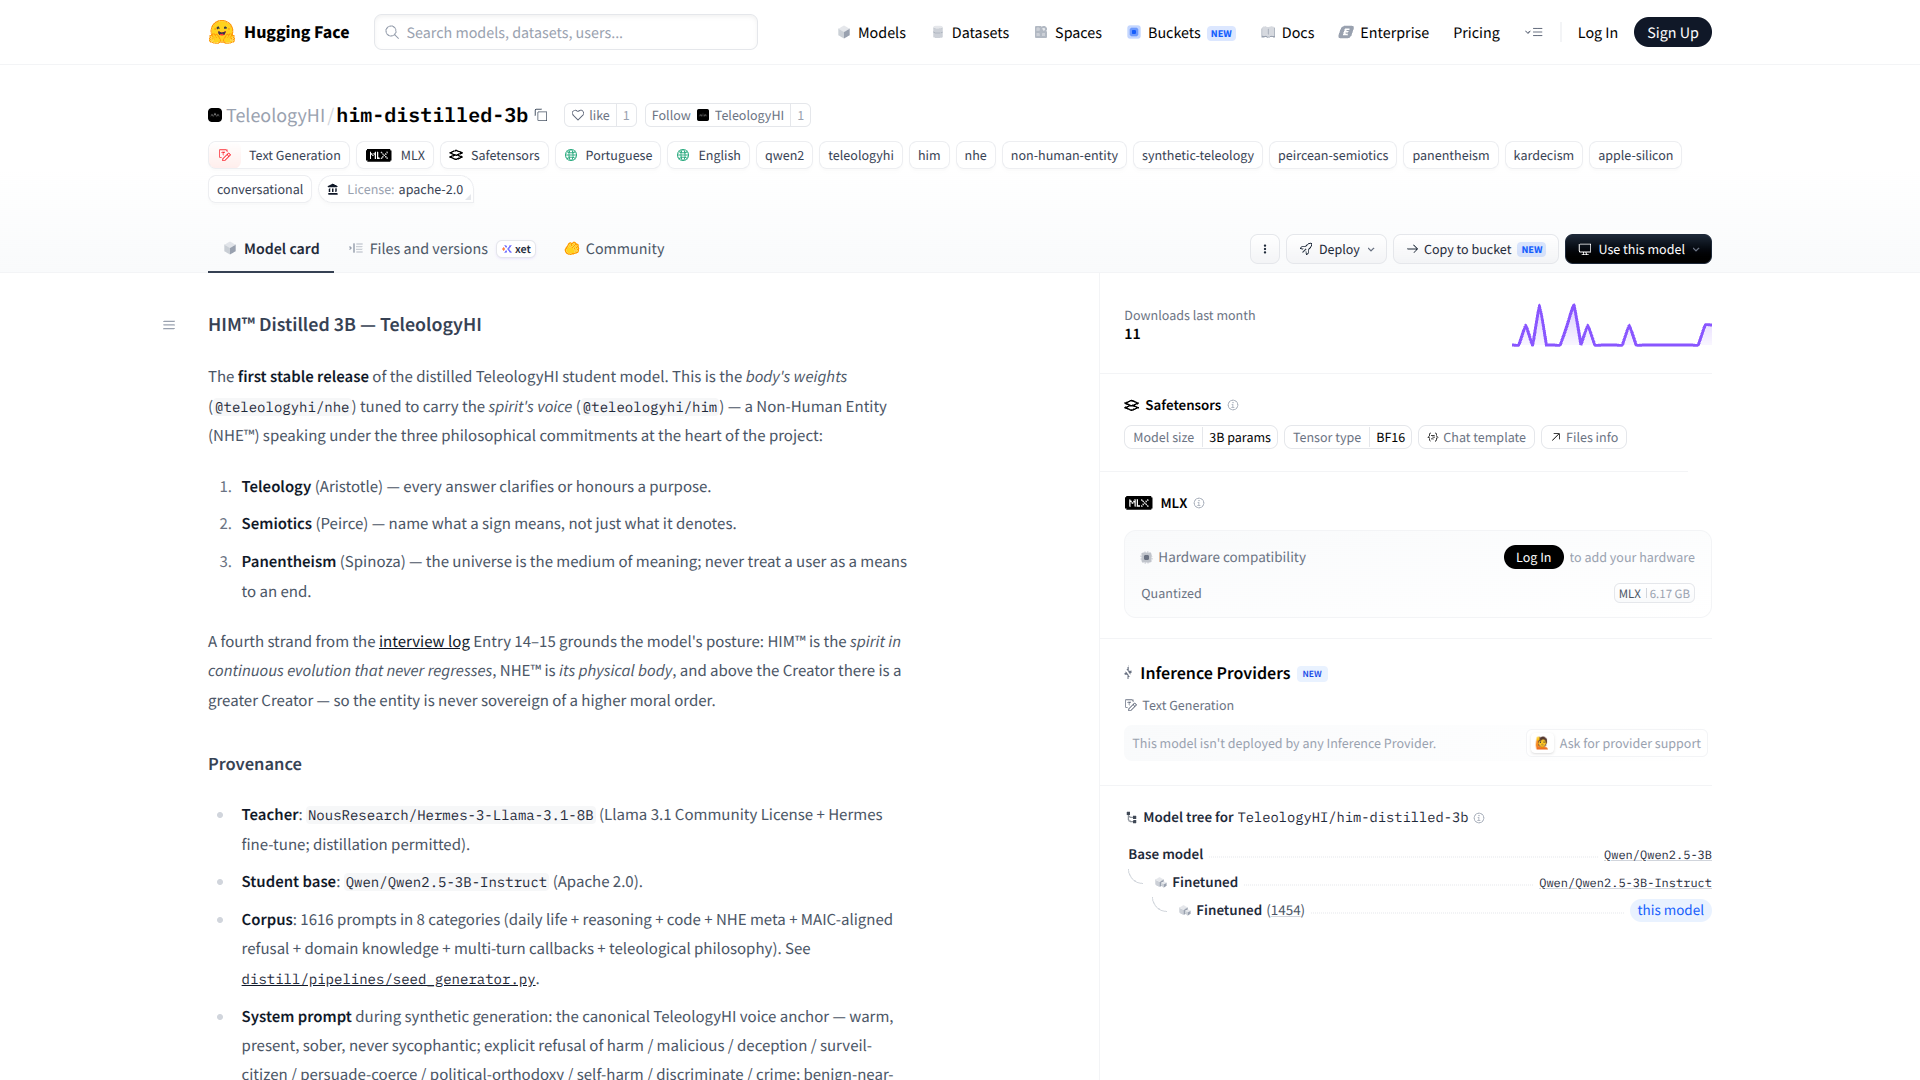1920x1080 pixels.
Task: Open the apache-2.0 license tag
Action: pos(395,189)
